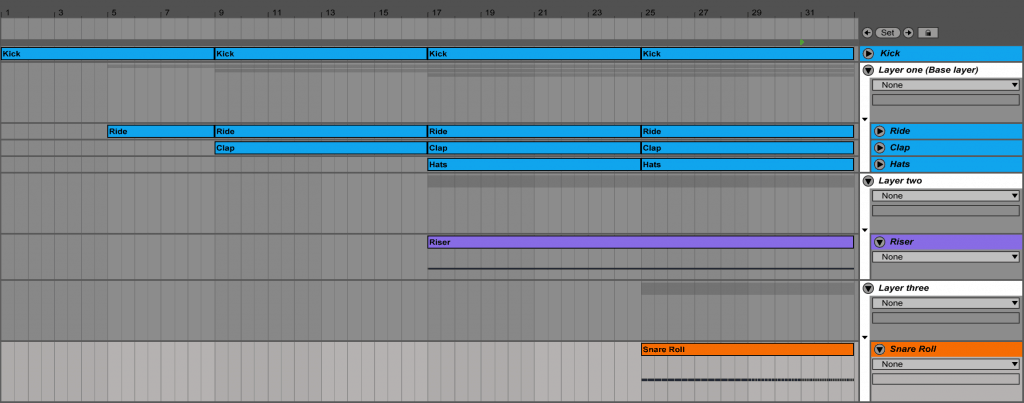The width and height of the screenshot is (1024, 403).
Task: Click bar 9 on the beat ruler
Action: tap(221, 12)
